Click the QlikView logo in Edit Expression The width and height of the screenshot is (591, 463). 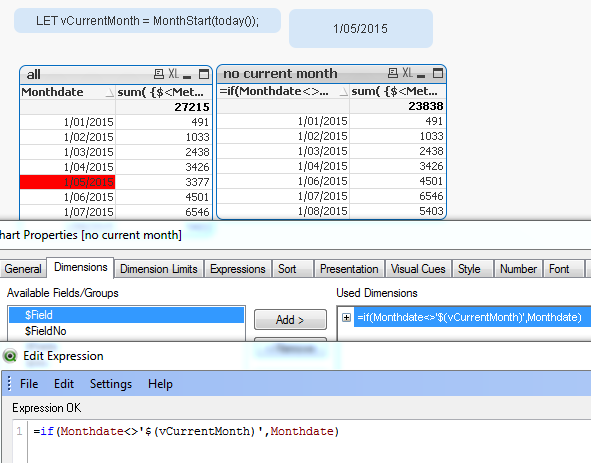pos(10,356)
